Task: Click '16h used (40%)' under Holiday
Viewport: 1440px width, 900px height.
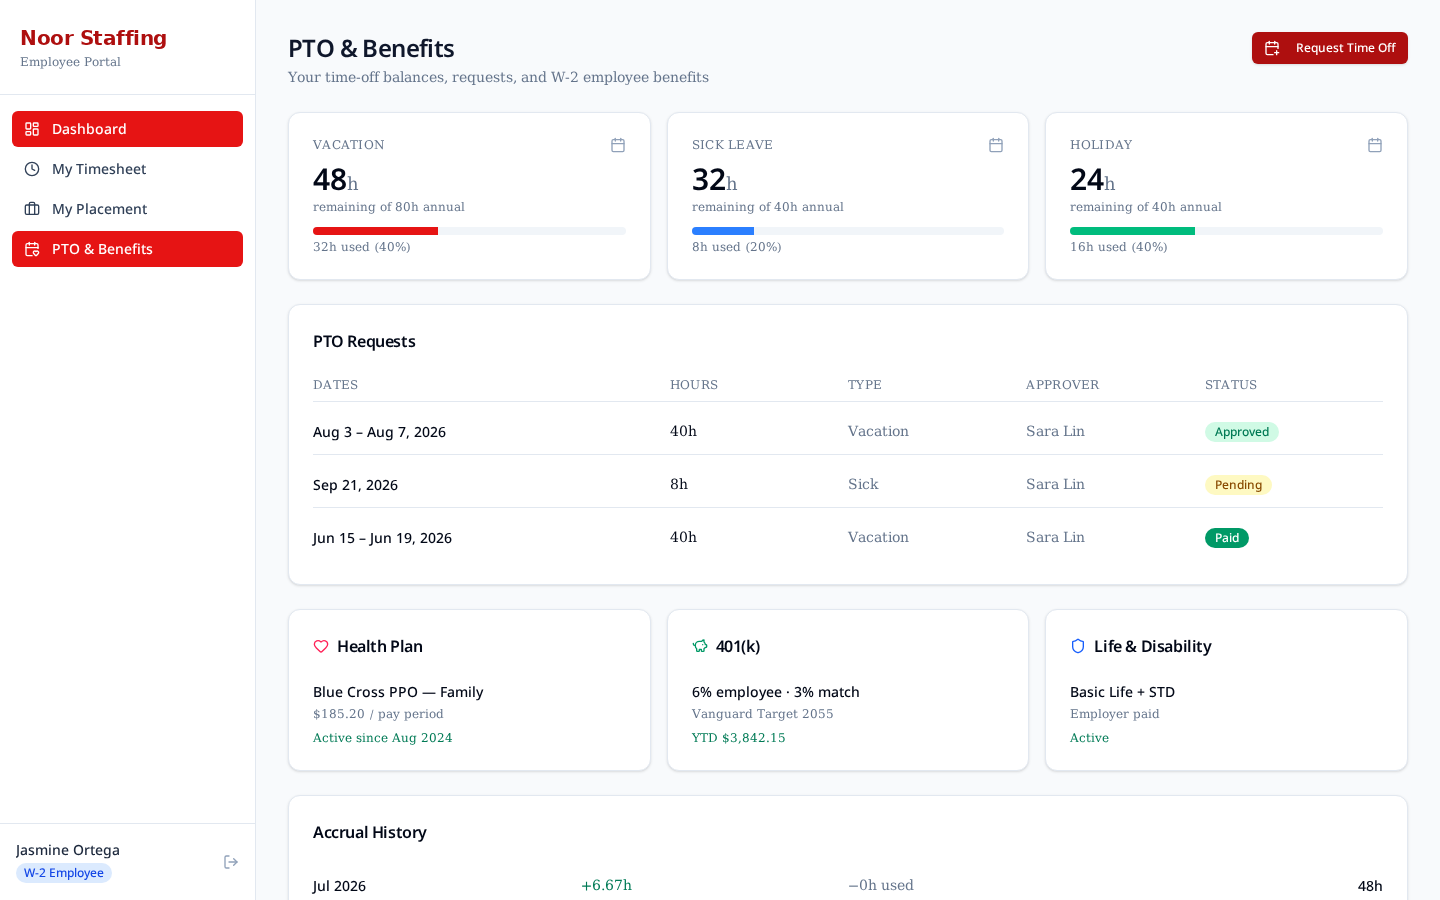Action: point(1118,247)
